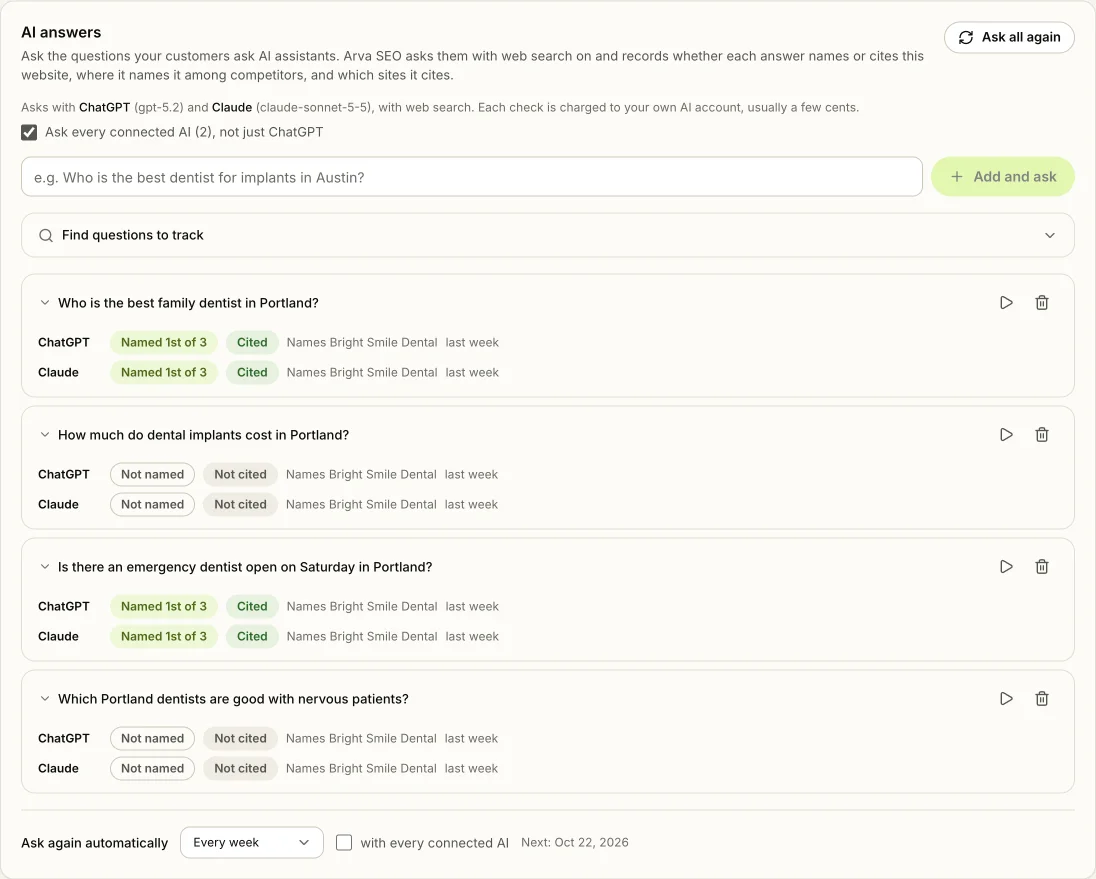Collapse the dental implants cost question

click(x=45, y=435)
